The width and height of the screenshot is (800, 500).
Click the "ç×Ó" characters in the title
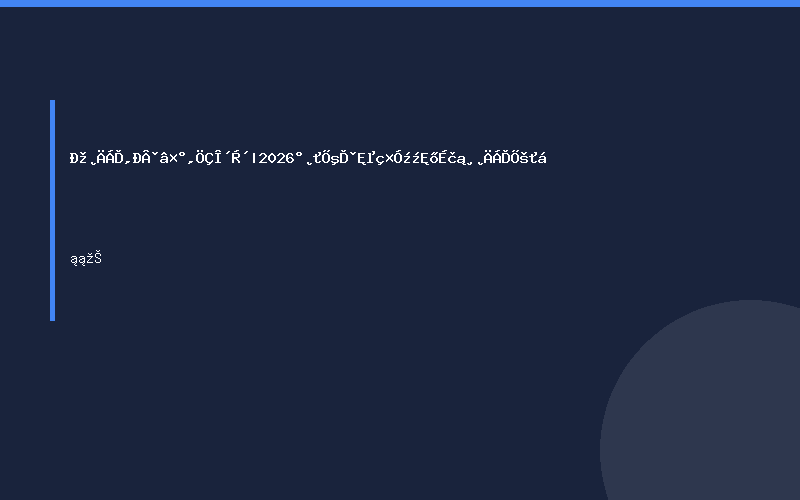coord(389,158)
